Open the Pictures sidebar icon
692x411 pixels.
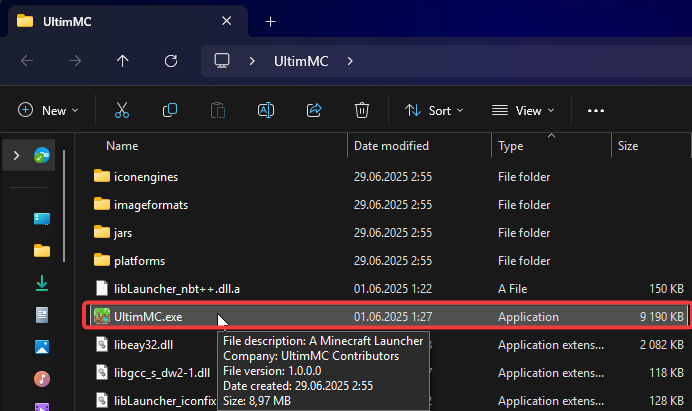pos(42,347)
